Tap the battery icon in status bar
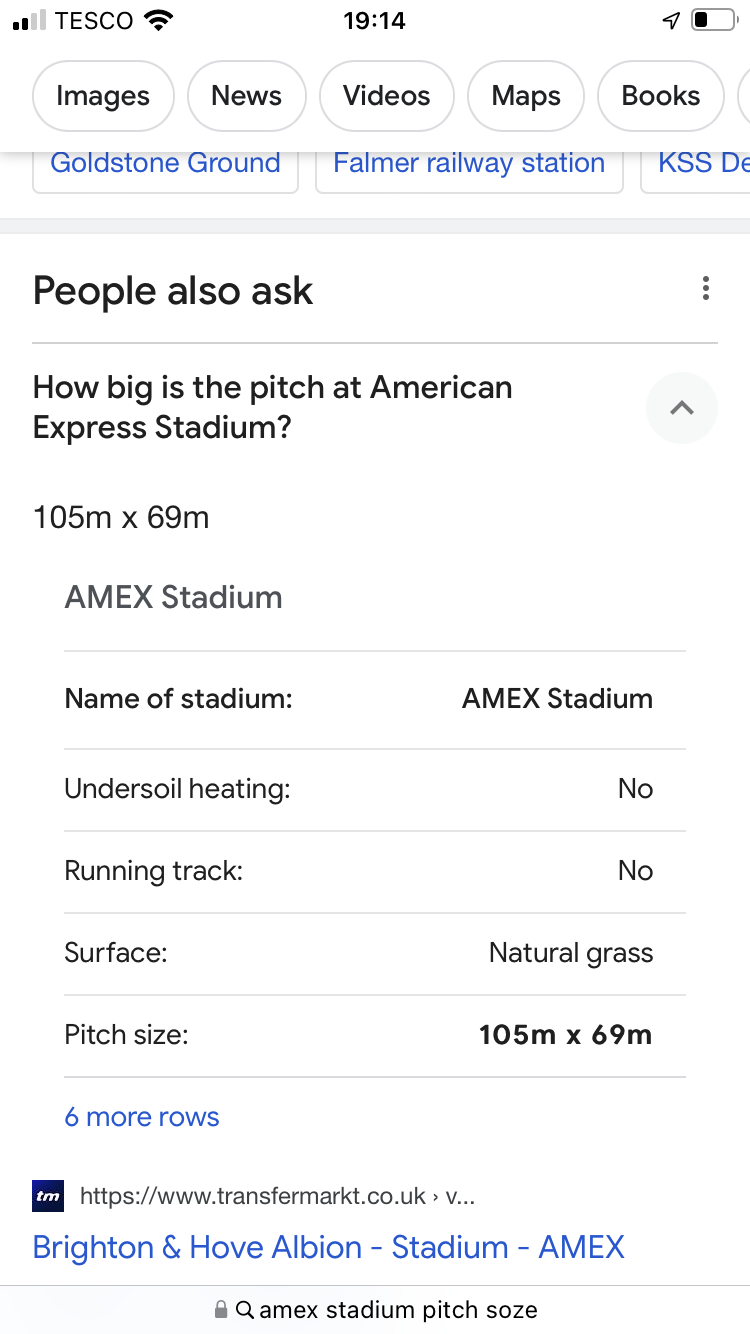Viewport: 750px width, 1334px height. point(714,21)
